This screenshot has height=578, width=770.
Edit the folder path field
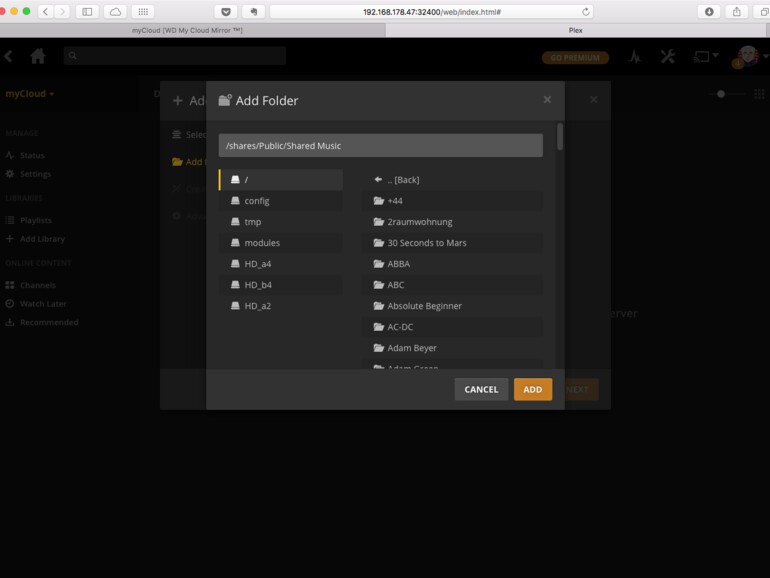click(x=381, y=145)
